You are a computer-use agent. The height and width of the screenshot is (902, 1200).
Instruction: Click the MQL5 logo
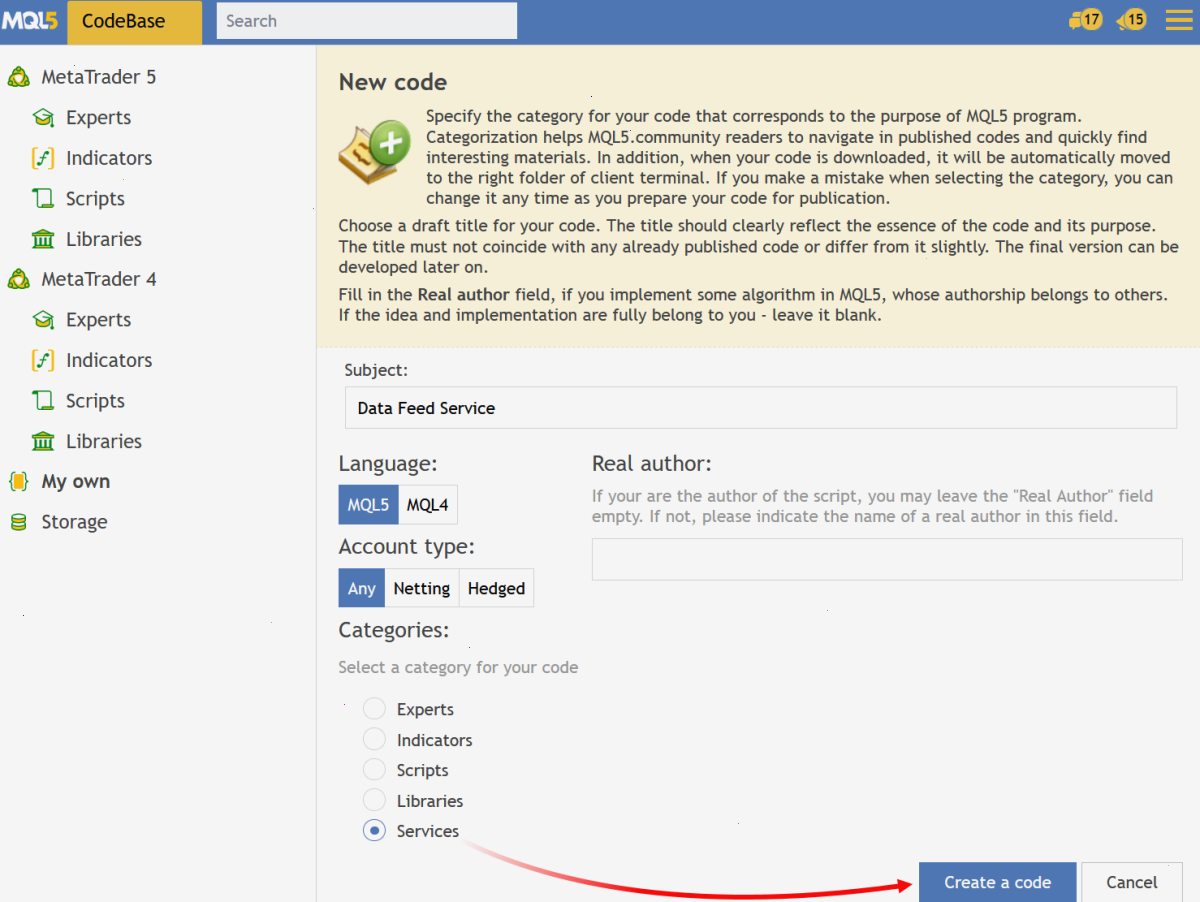30,21
